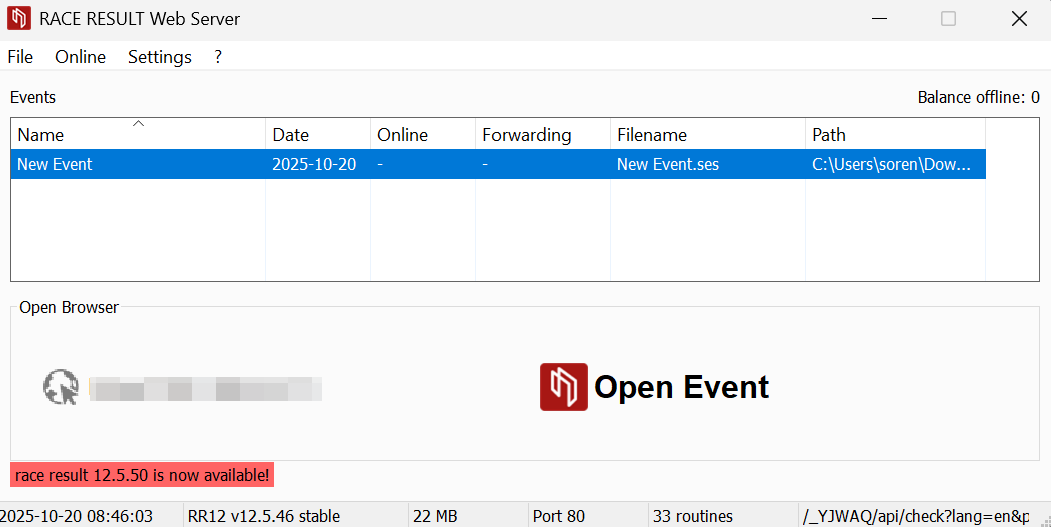Click the status bar timestamp 2025-10-20 08:46:03
This screenshot has width=1051, height=527.
(76, 516)
